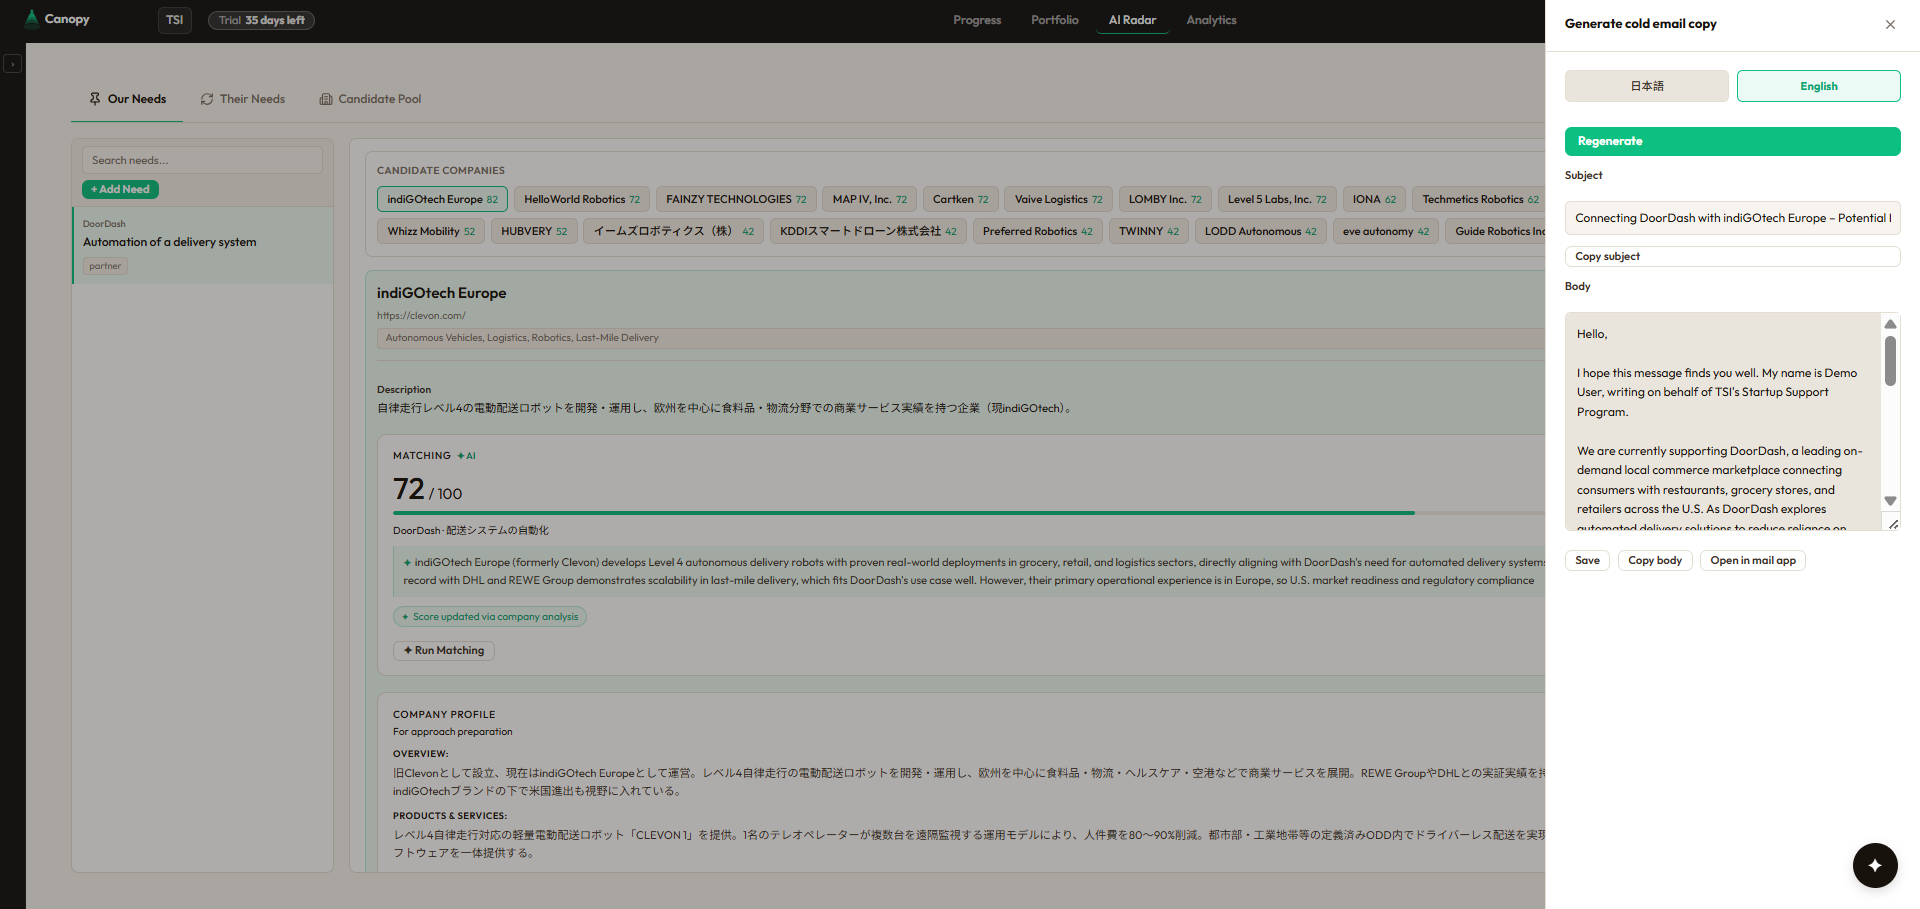Viewport: 1920px width, 909px height.
Task: Click Copy subject button
Action: tap(1732, 256)
